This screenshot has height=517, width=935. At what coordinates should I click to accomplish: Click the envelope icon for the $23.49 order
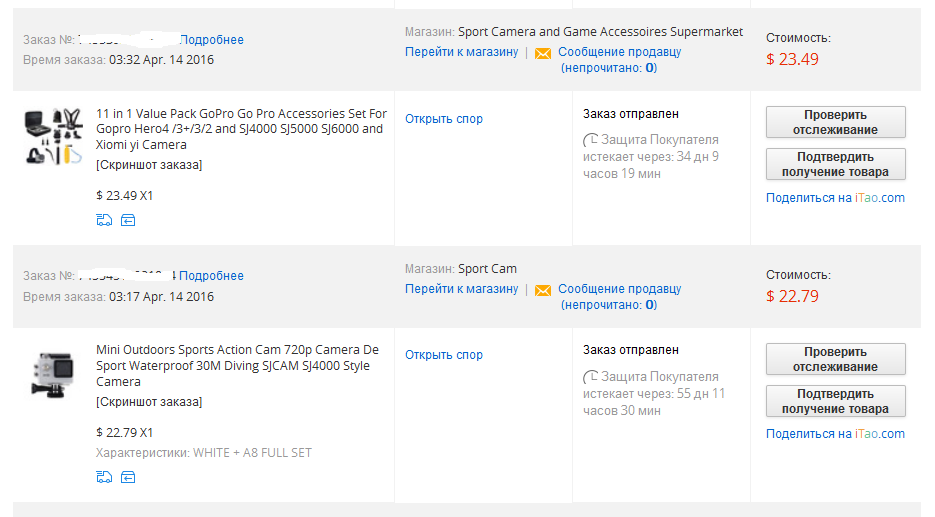tap(543, 53)
